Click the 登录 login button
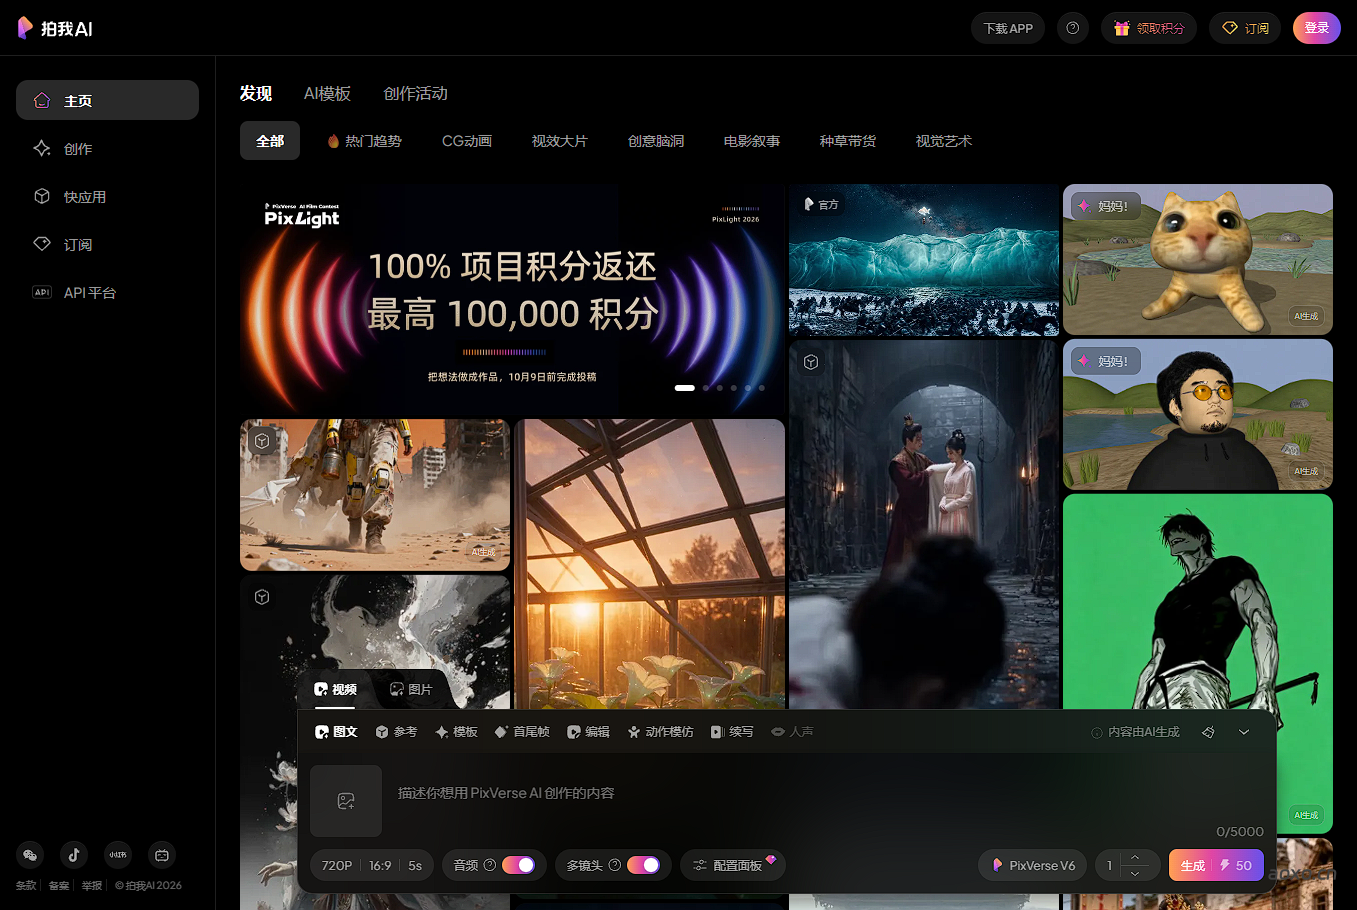 point(1317,28)
